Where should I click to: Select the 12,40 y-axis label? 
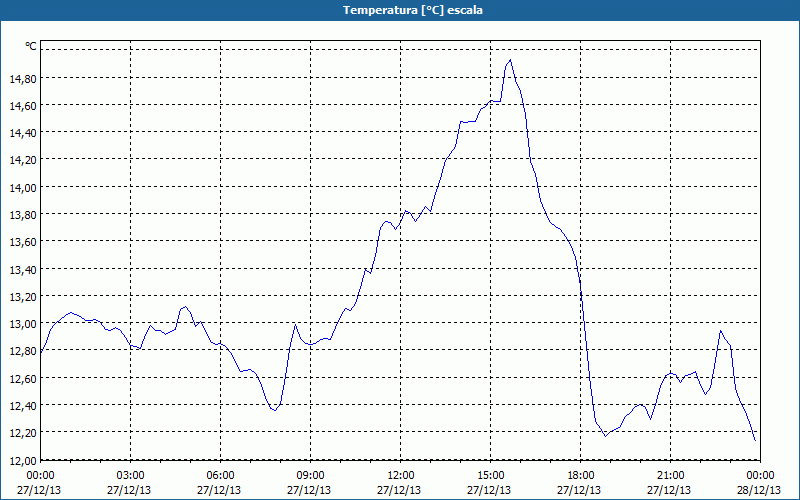[22, 406]
